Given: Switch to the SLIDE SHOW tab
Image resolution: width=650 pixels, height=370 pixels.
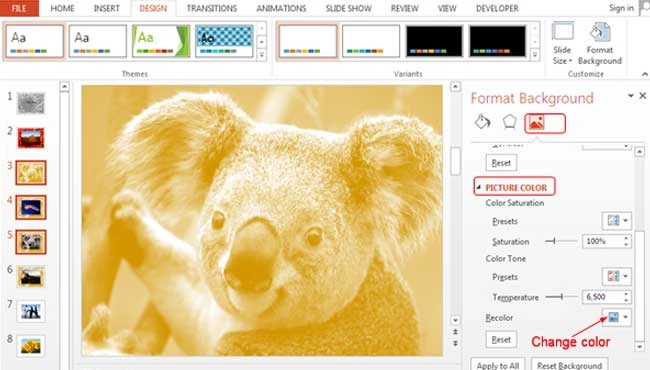Looking at the screenshot, I should click(x=348, y=8).
